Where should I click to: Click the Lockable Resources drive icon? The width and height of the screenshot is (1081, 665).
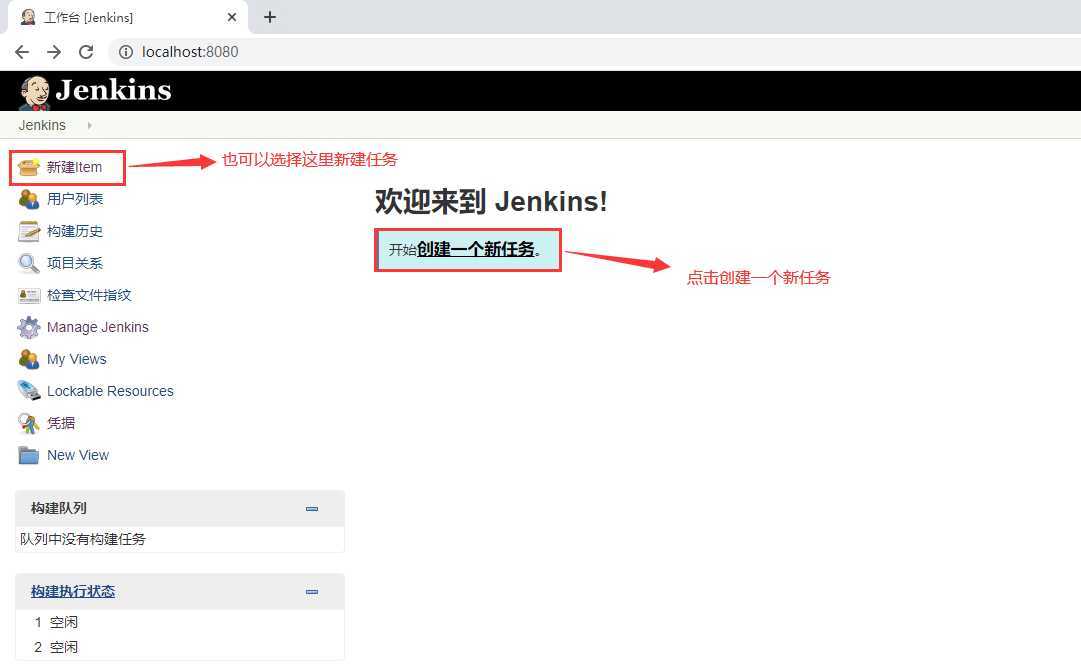point(28,391)
